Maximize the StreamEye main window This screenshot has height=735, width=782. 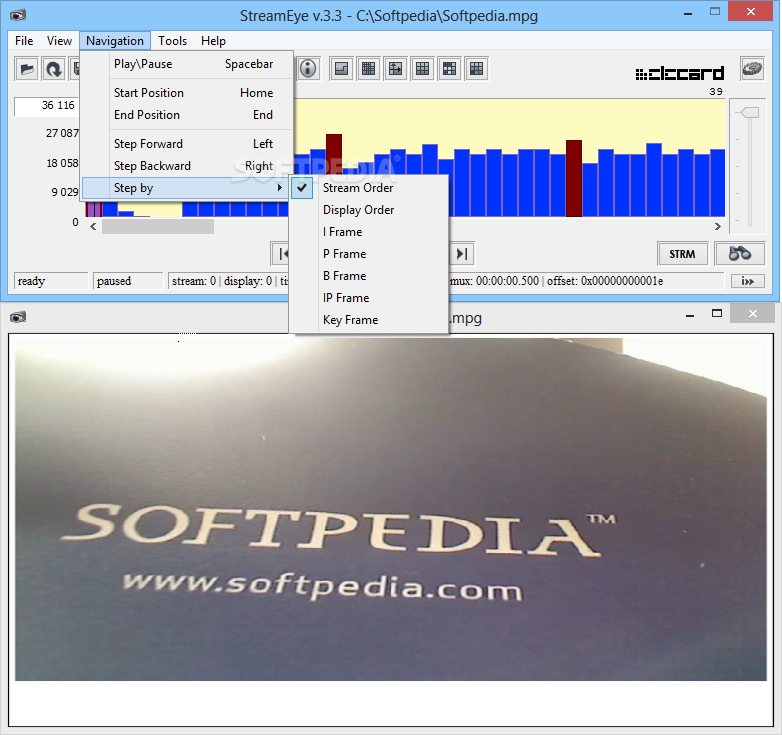(x=715, y=12)
